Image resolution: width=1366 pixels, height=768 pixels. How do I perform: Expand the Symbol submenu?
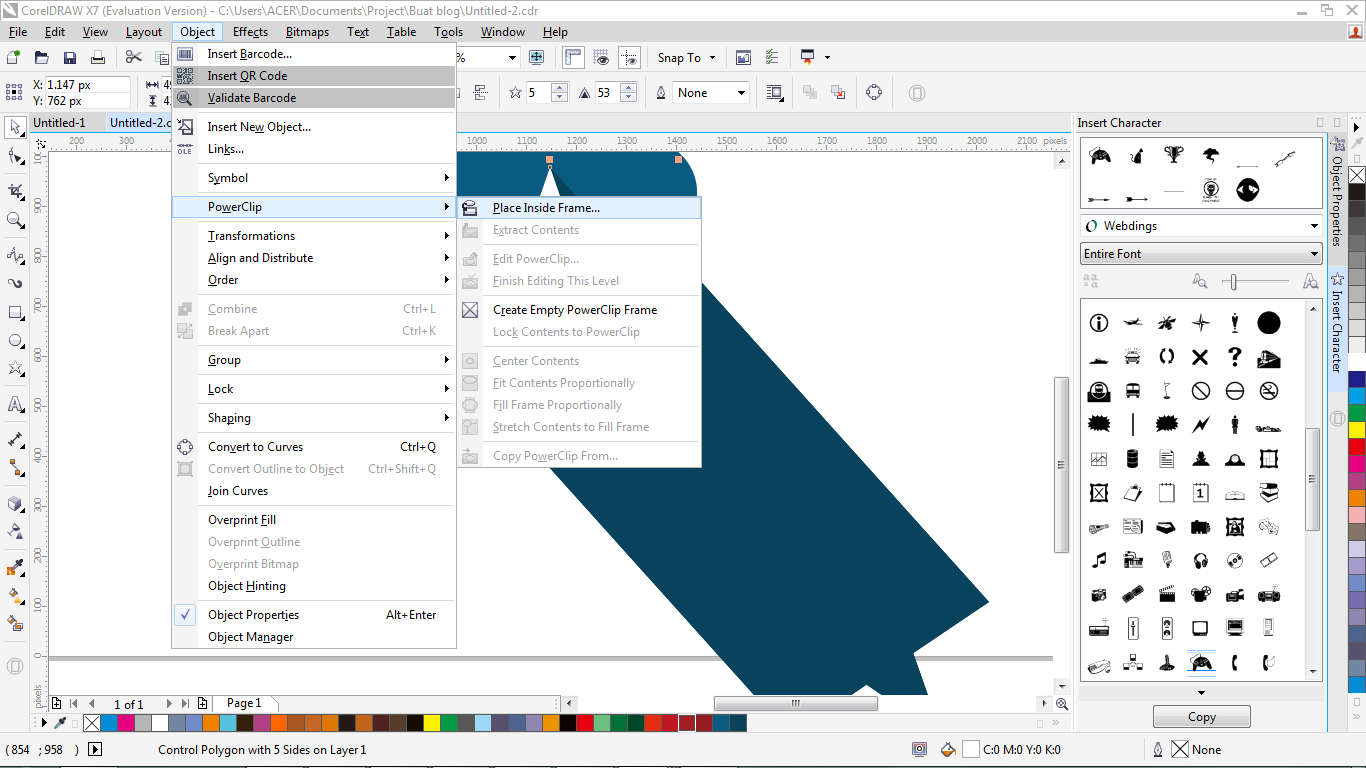point(314,178)
